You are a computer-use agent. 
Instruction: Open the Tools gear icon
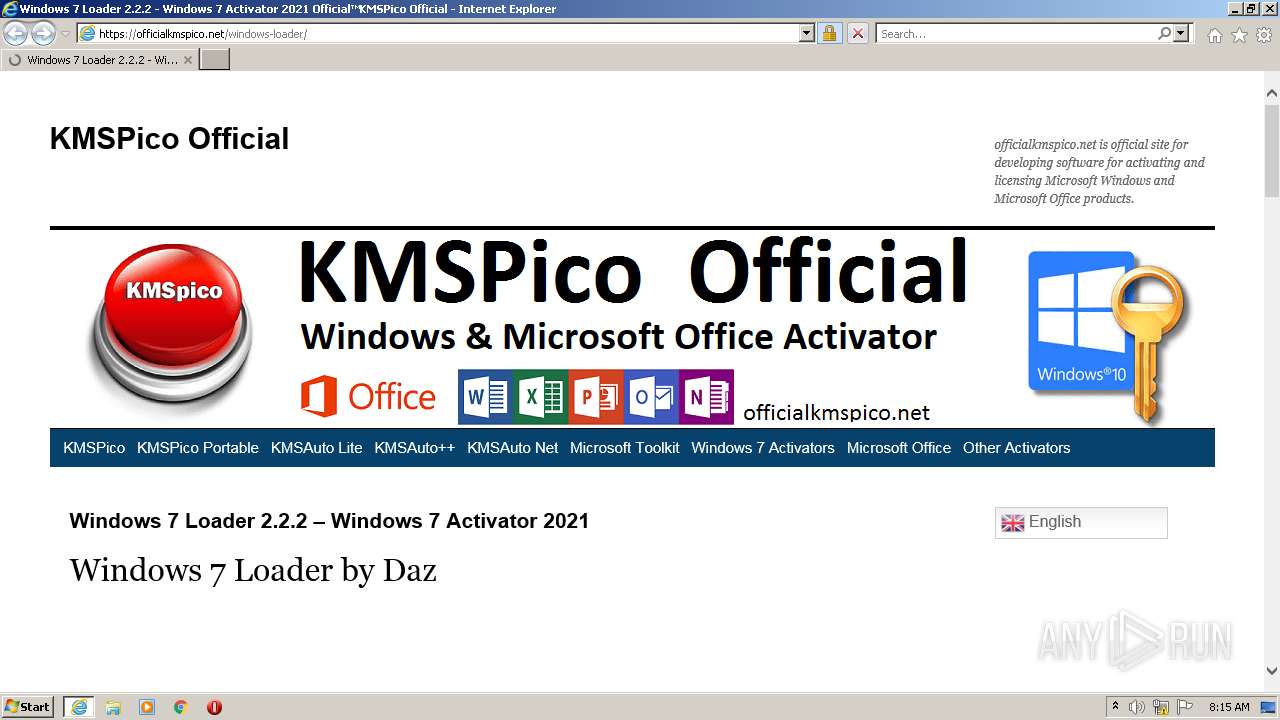coord(1264,35)
